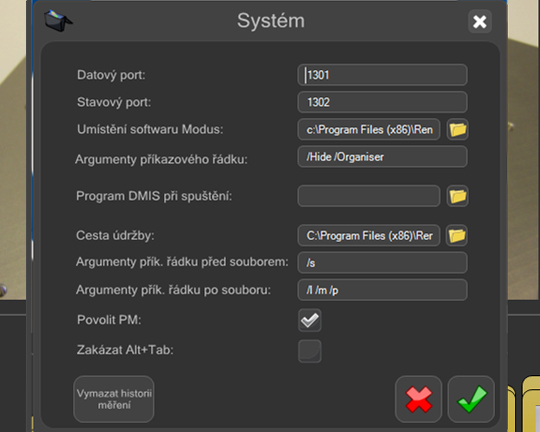Open folder browser for Cesta údržby
Image resolution: width=540 pixels, height=432 pixels.
point(457,235)
